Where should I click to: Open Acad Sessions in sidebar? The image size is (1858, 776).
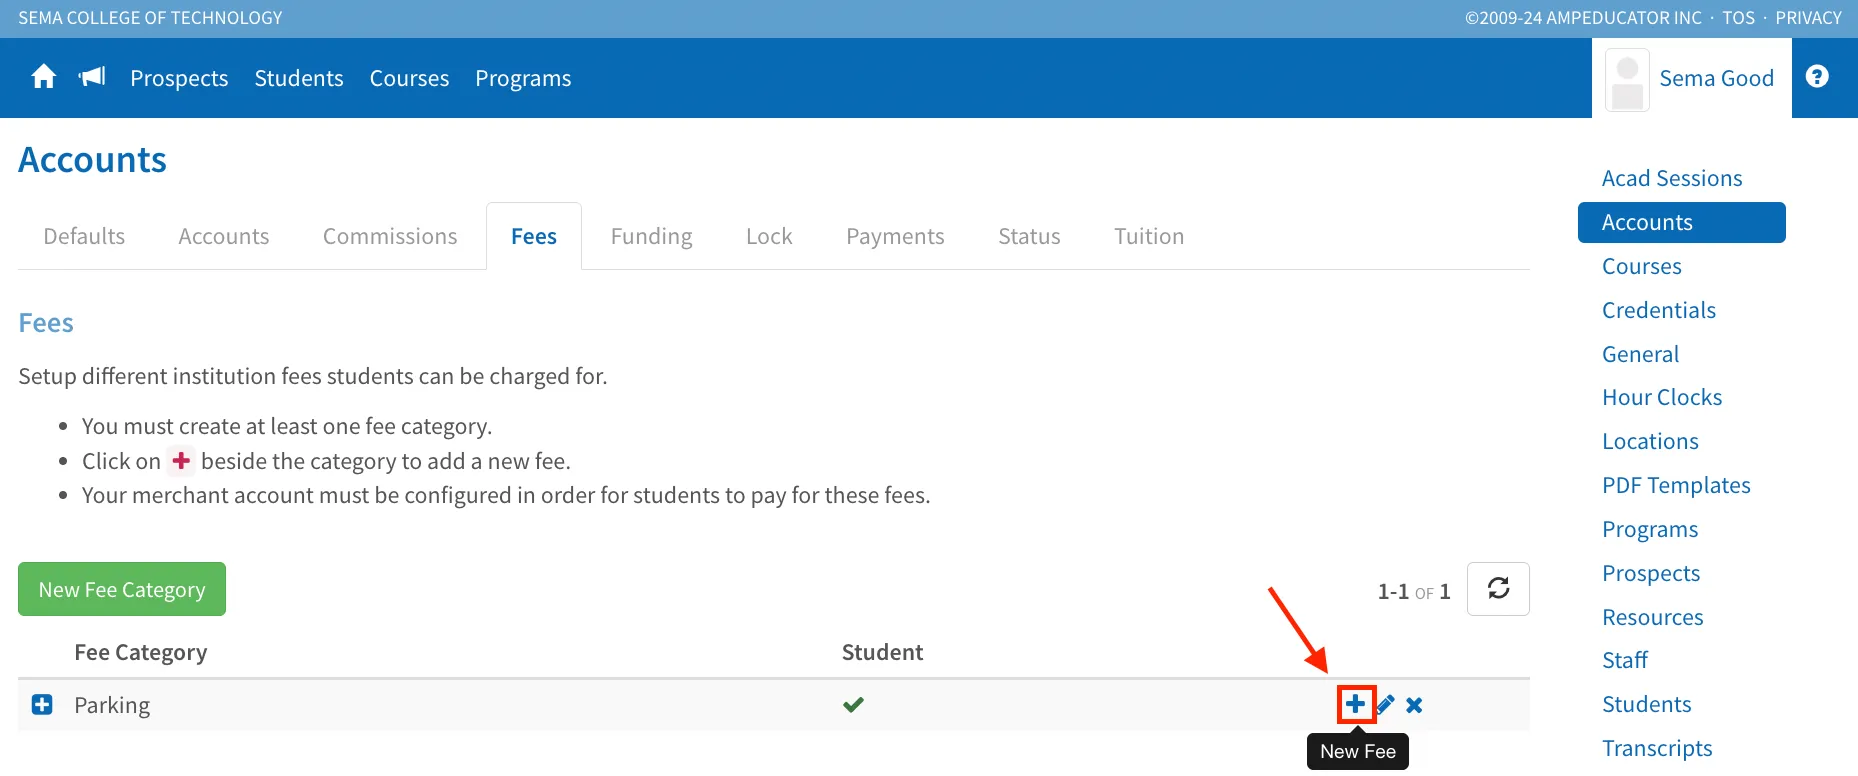(x=1672, y=178)
